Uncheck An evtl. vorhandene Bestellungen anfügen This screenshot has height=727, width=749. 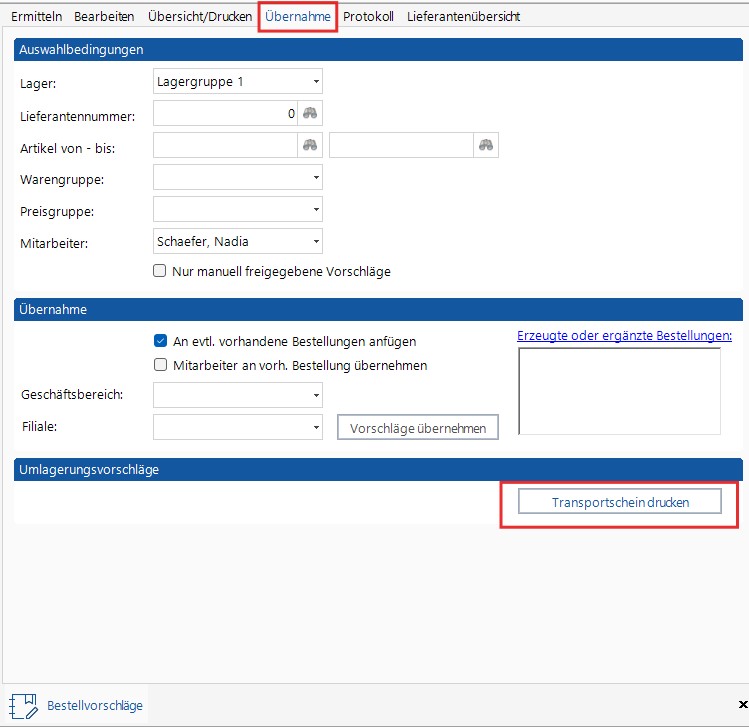(x=160, y=341)
